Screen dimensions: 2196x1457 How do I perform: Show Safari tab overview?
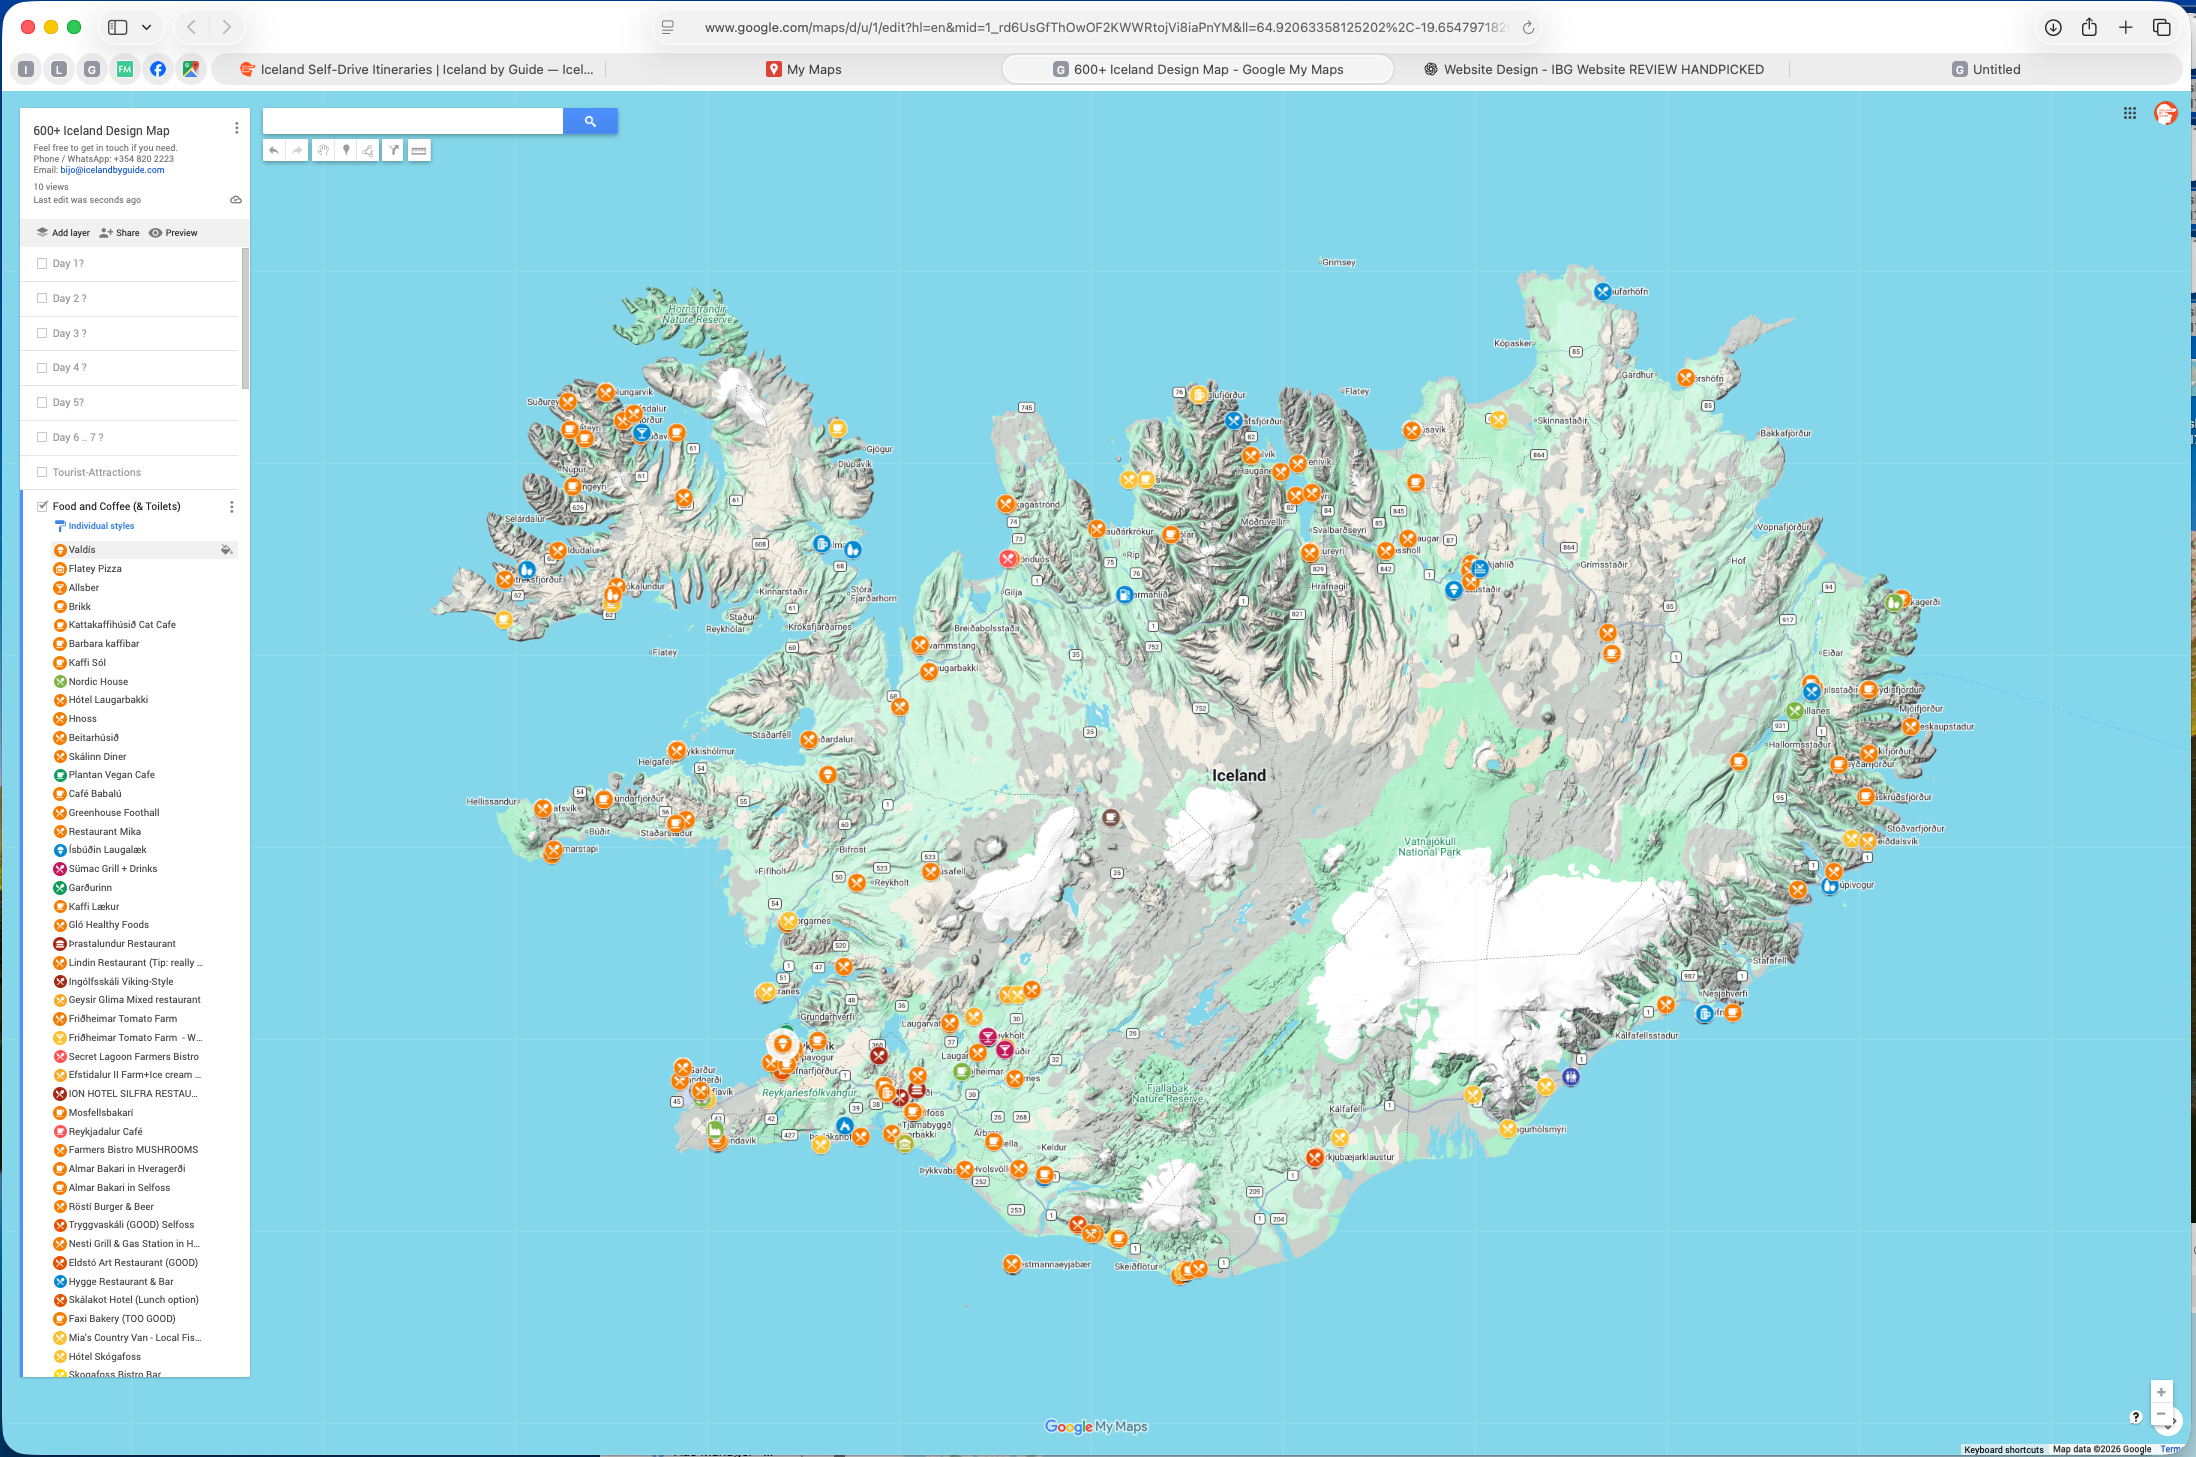tap(2162, 28)
